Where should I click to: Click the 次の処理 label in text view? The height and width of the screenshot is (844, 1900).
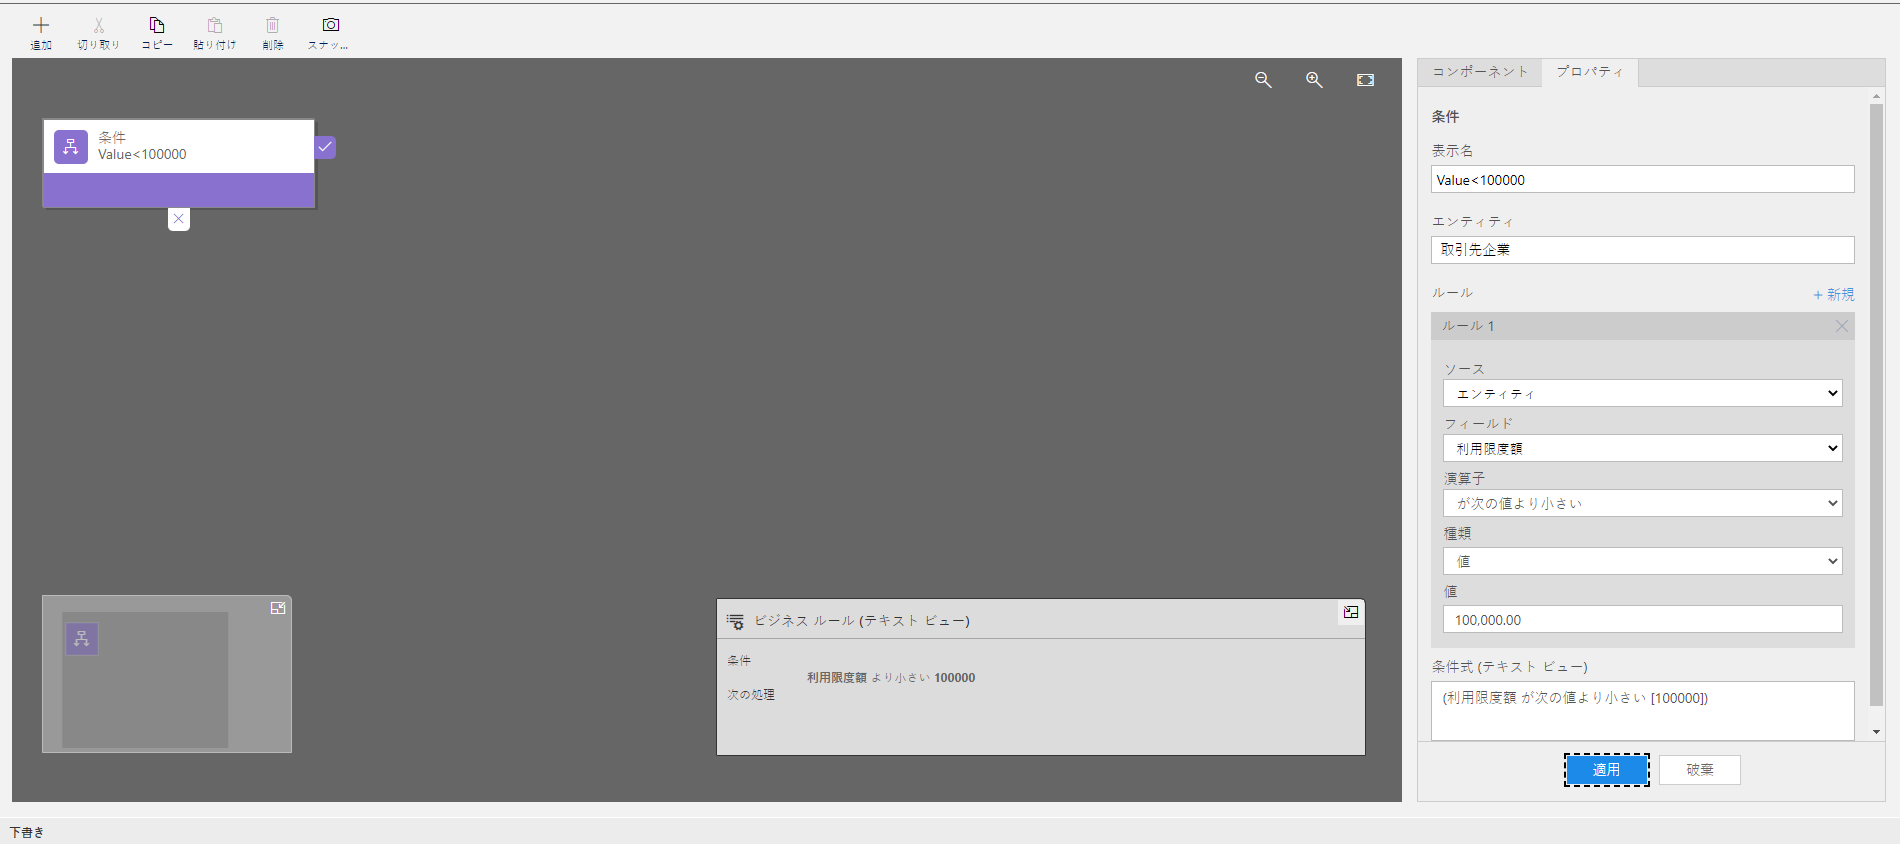751,695
